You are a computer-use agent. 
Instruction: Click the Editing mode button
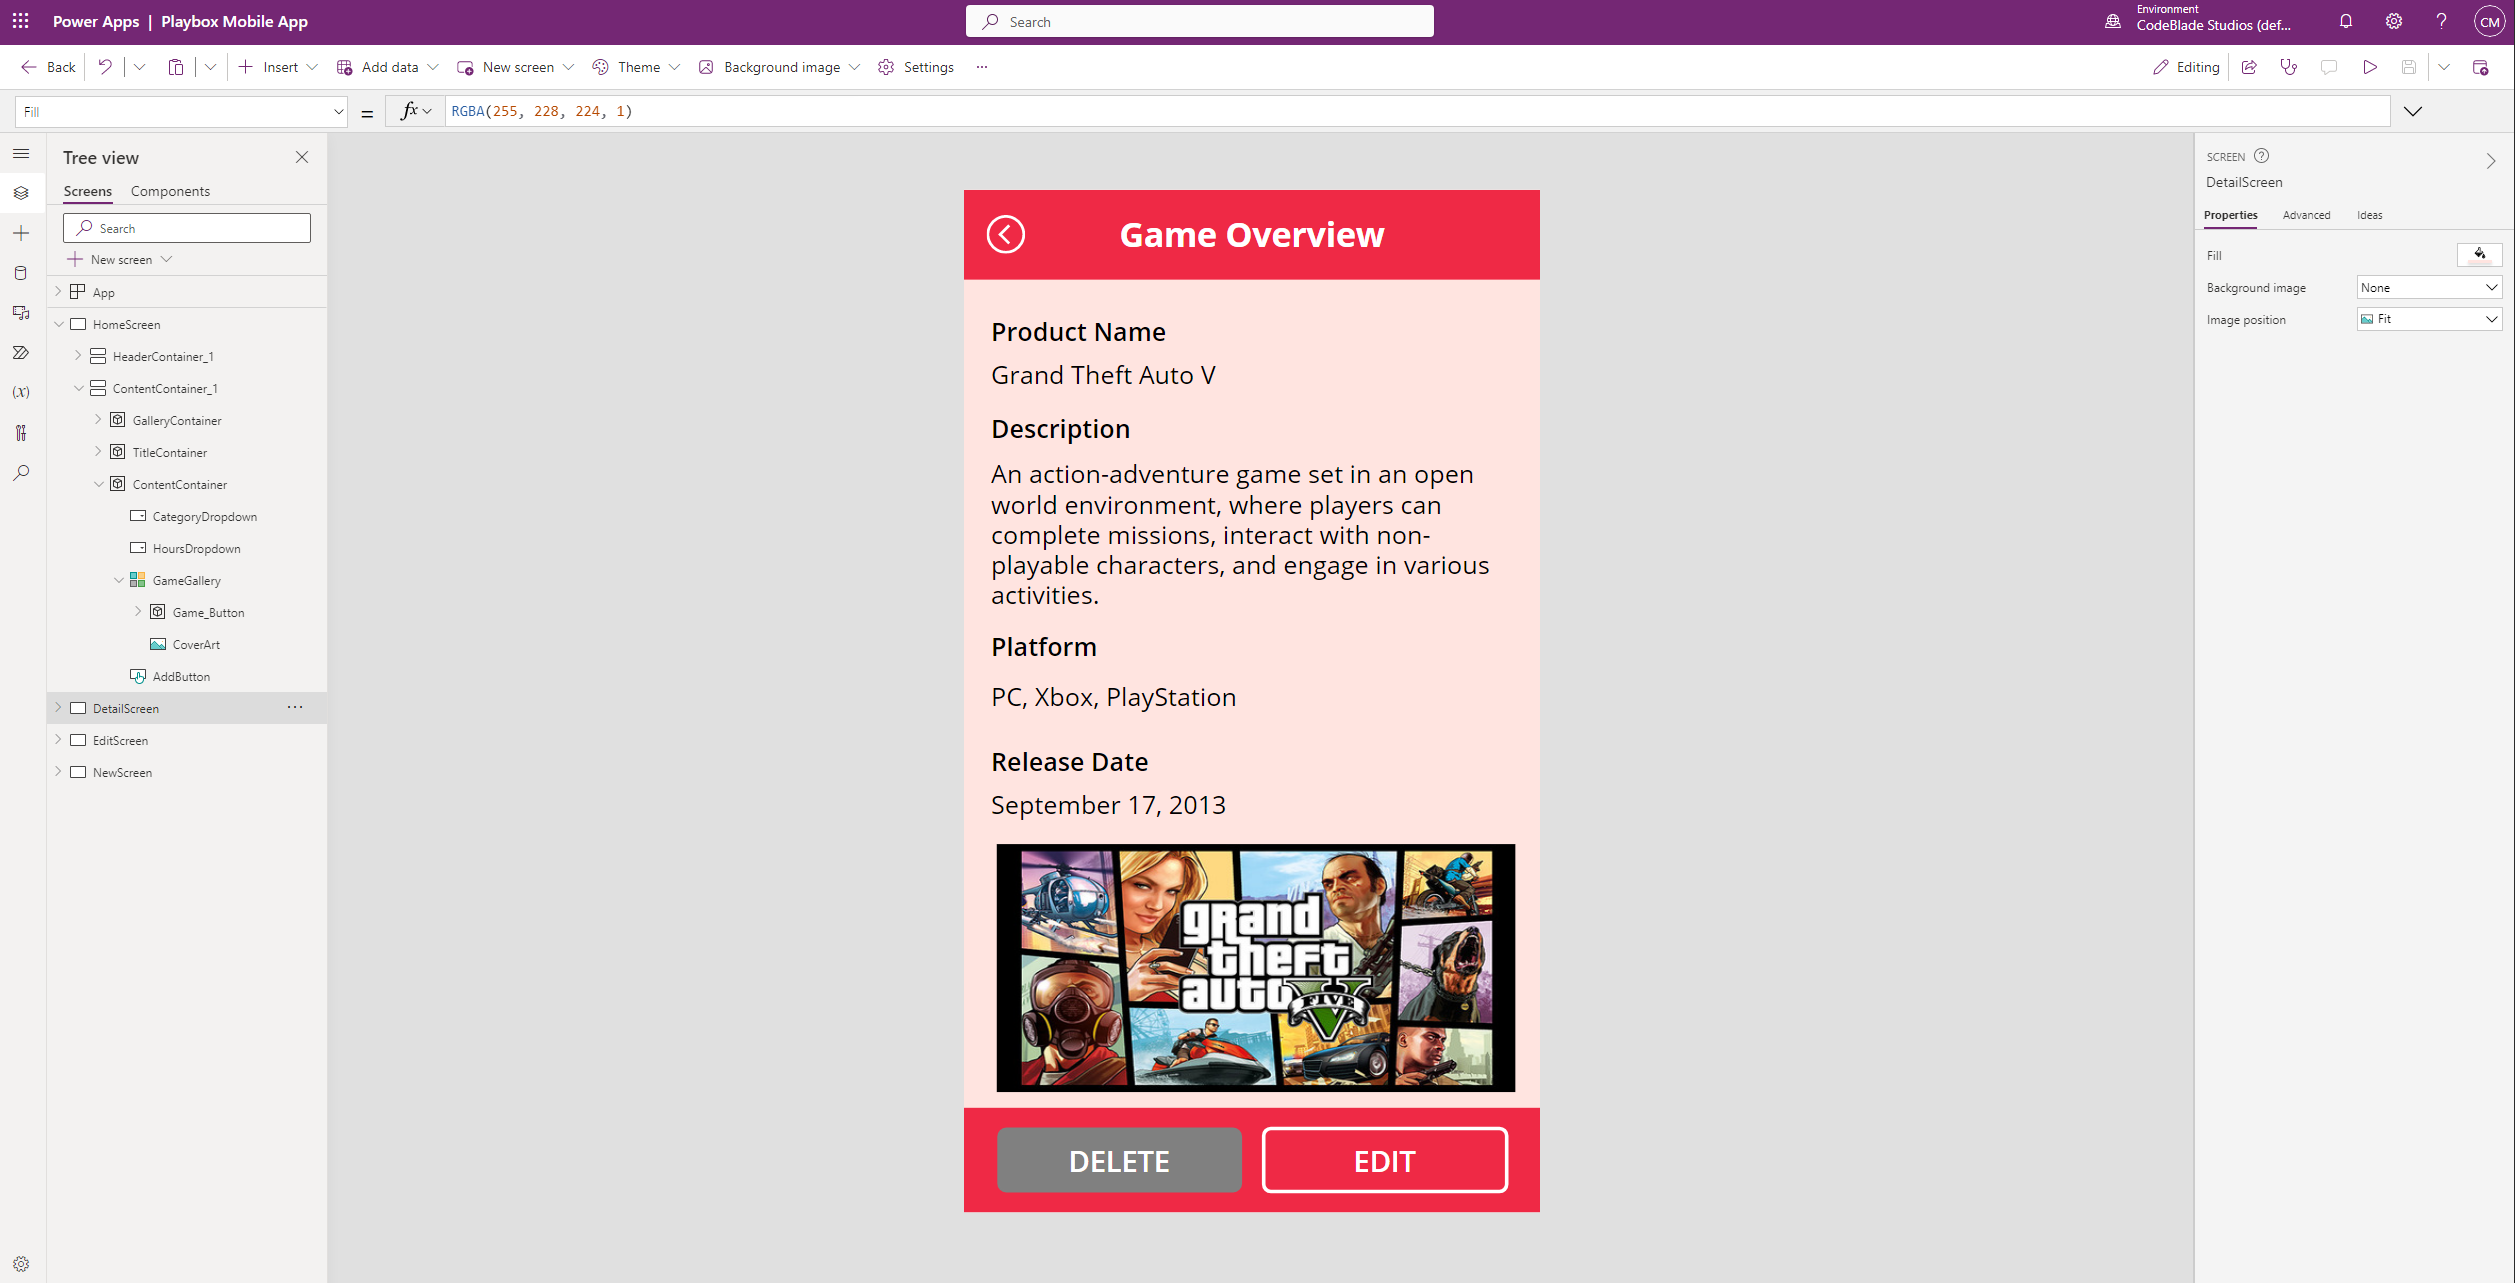point(2186,67)
